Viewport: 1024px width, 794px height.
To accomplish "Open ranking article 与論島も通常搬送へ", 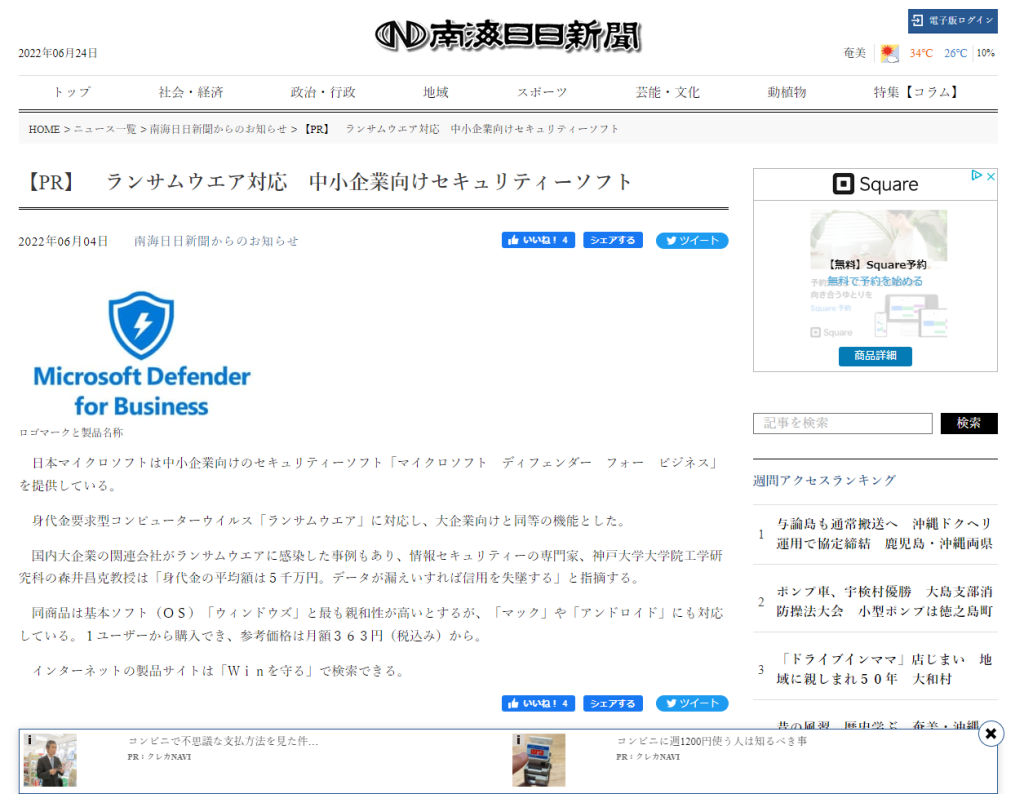I will tap(884, 533).
